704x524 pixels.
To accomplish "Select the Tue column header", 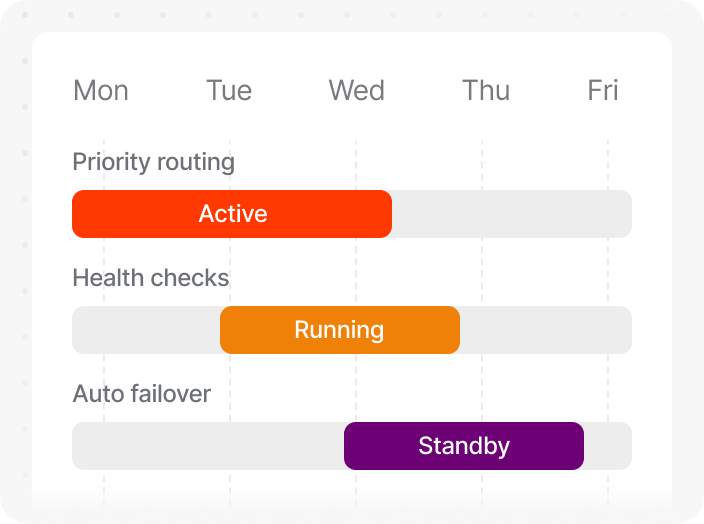I will (x=229, y=91).
